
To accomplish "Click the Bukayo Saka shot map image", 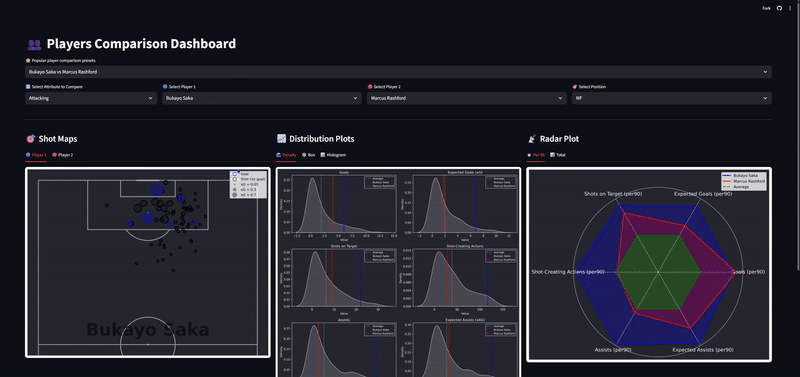I will click(x=148, y=262).
